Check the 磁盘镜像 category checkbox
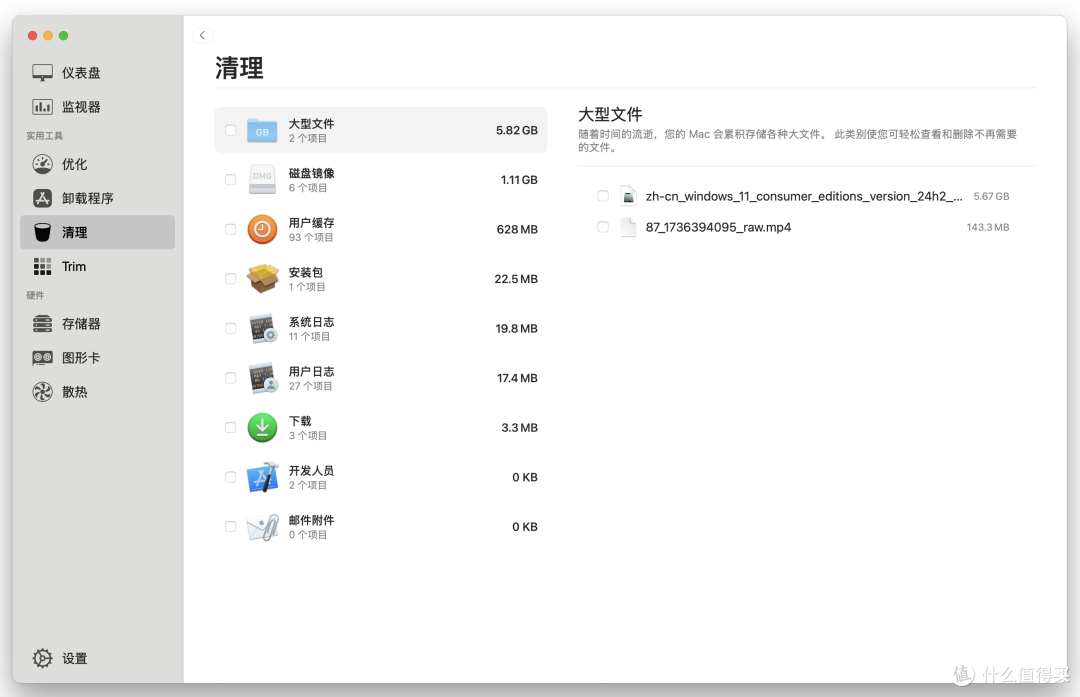This screenshot has height=697, width=1080. tap(231, 180)
